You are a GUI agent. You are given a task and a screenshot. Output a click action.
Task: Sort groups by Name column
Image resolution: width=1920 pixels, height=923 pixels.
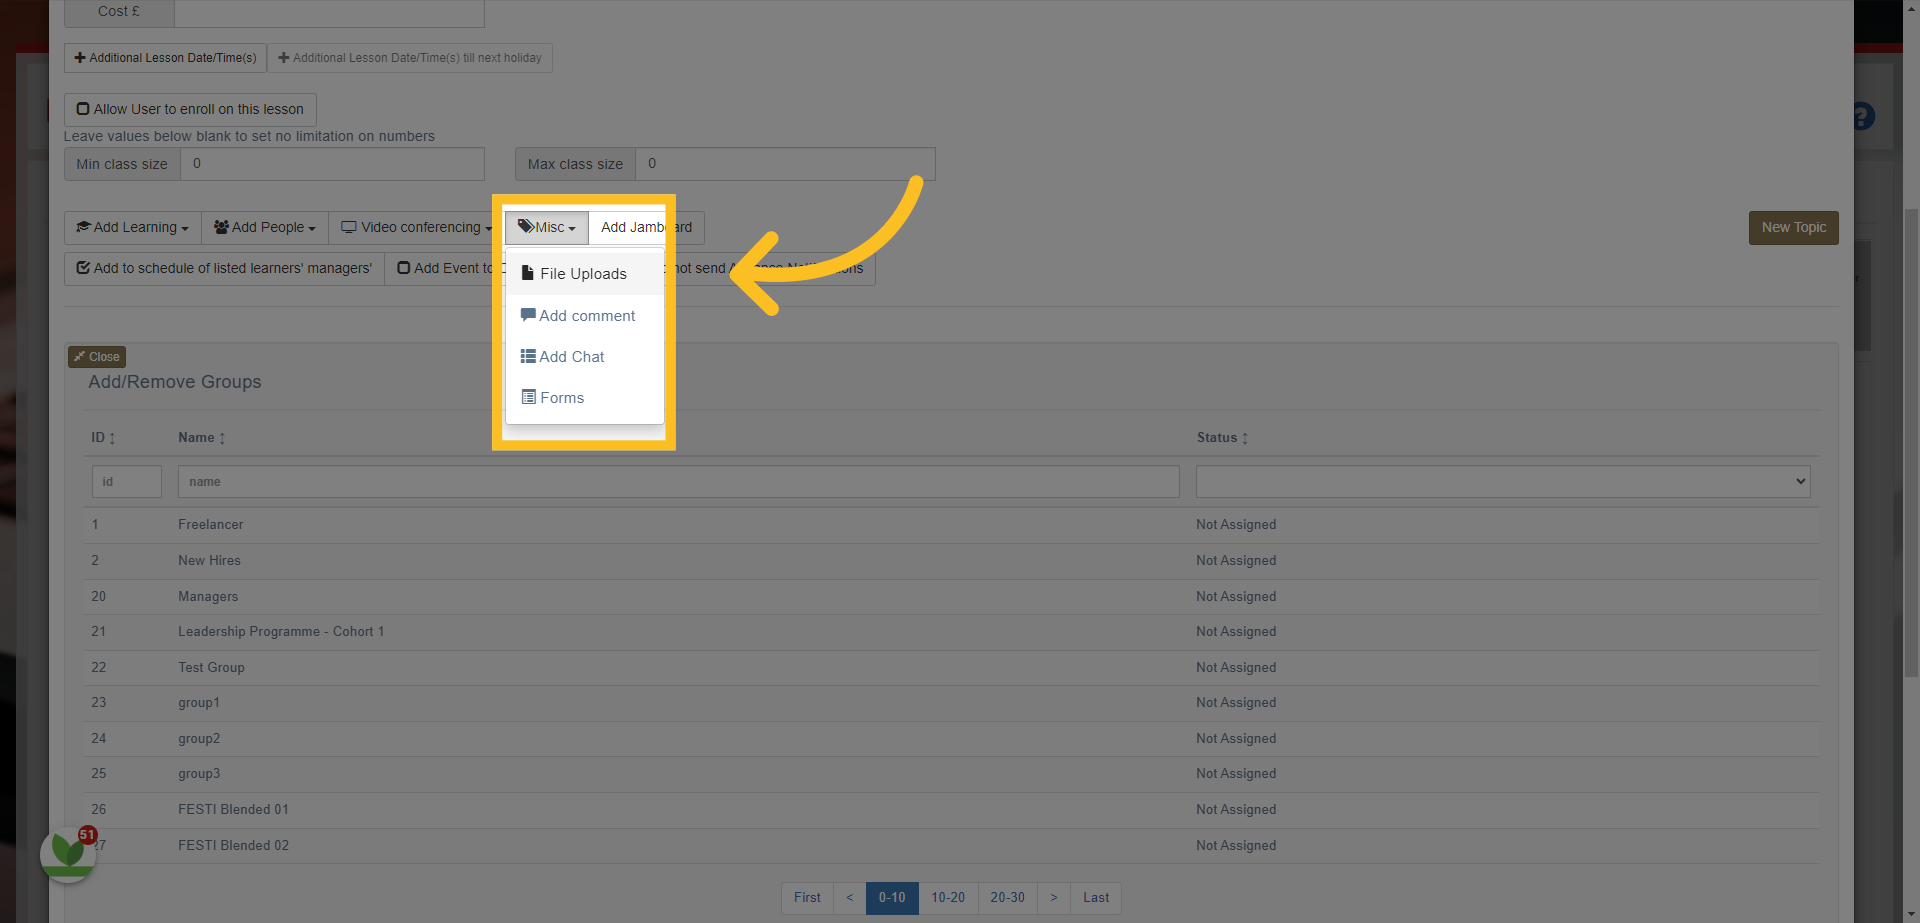point(202,438)
